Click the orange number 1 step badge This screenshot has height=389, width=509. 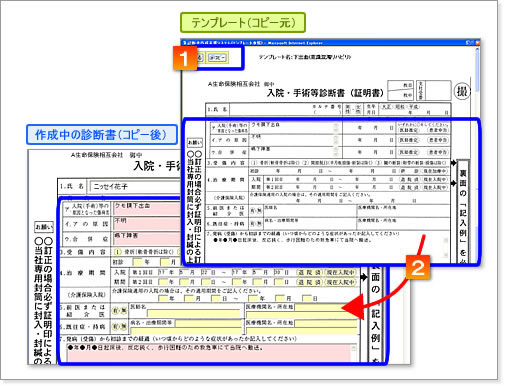[x=185, y=58]
